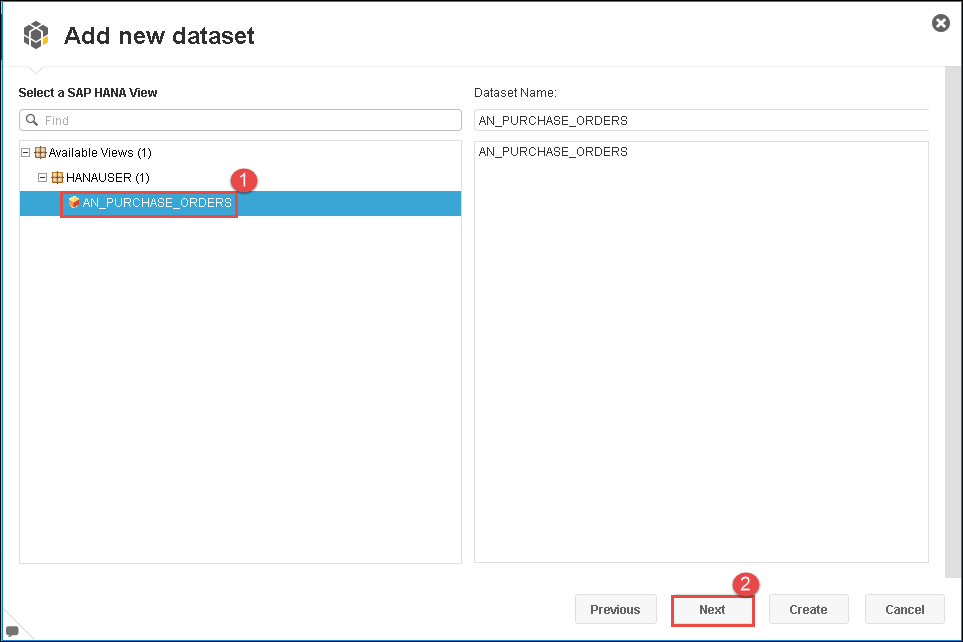This screenshot has height=642, width=963.
Task: Click into the Dataset Name text field
Action: click(x=700, y=121)
